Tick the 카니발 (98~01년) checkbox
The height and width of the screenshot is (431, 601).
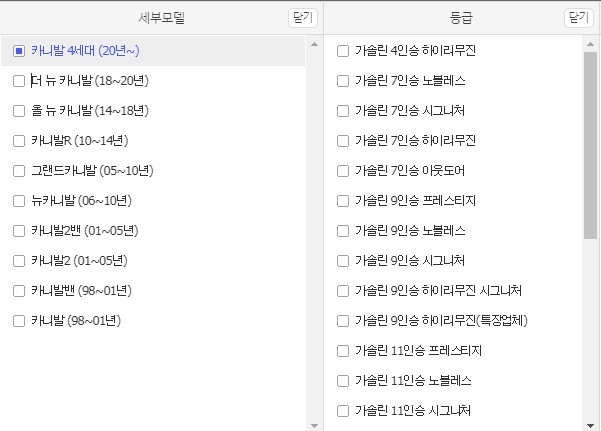click(x=19, y=321)
